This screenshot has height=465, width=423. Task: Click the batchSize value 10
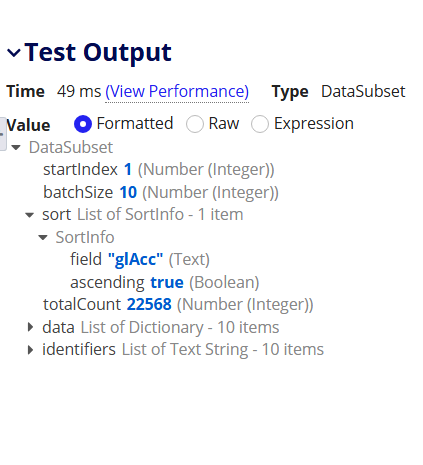(x=128, y=192)
